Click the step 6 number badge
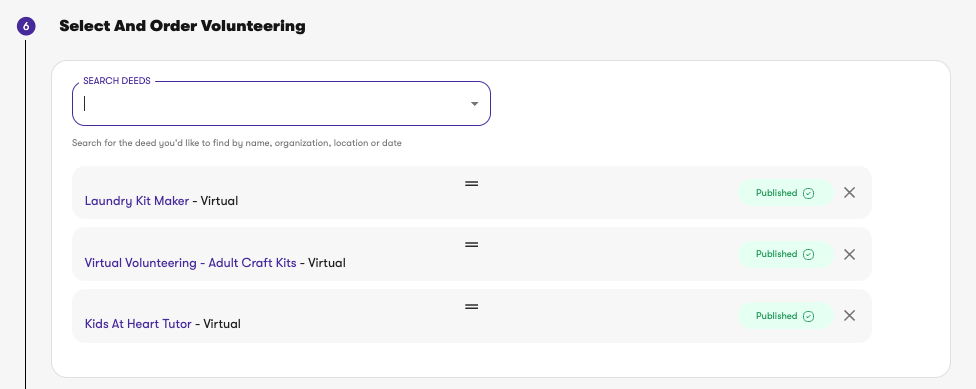Viewport: 976px width, 389px height. (26, 26)
